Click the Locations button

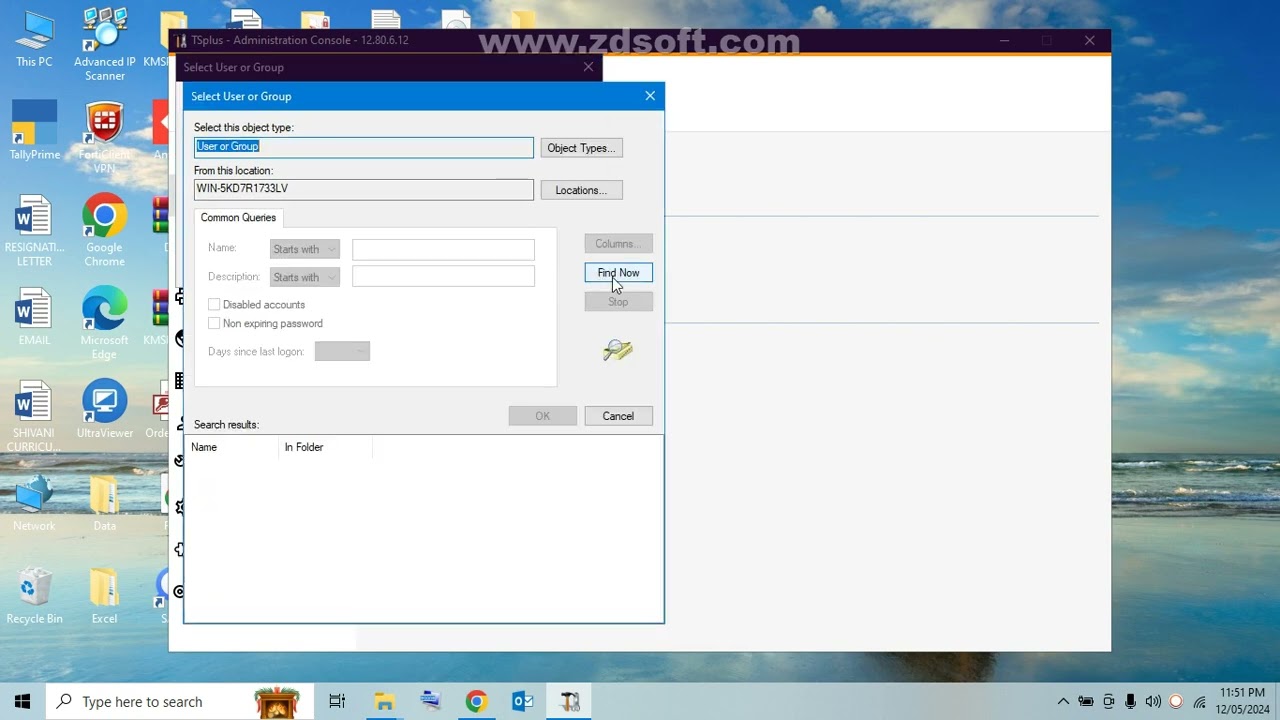coord(582,190)
